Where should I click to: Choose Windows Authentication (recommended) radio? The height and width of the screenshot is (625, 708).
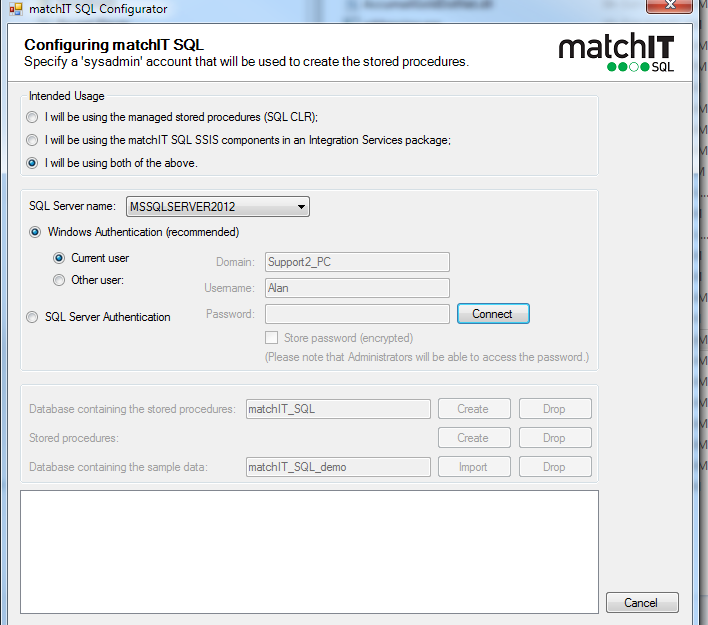[x=35, y=232]
